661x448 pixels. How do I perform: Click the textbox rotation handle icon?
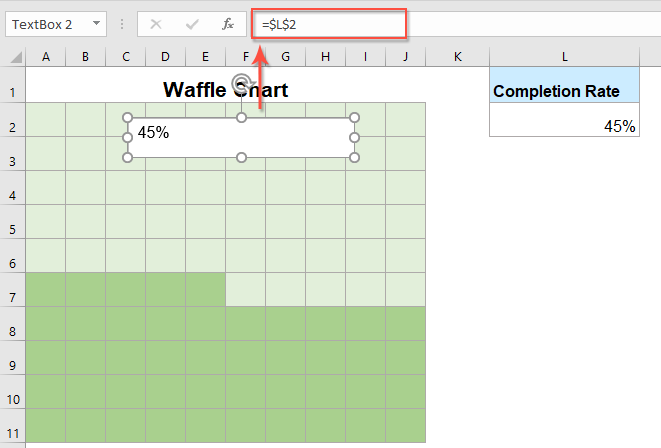241,84
